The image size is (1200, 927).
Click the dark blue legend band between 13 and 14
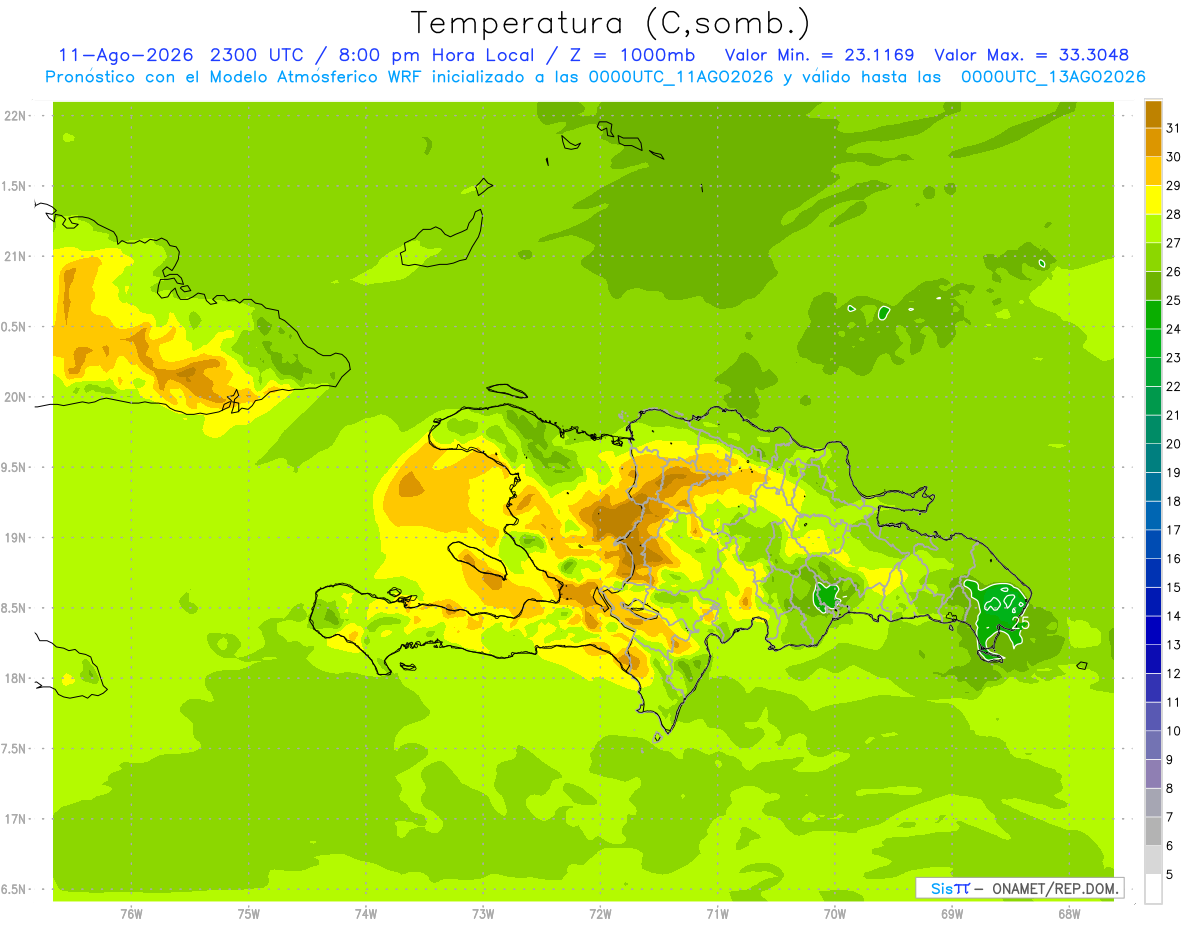1153,630
